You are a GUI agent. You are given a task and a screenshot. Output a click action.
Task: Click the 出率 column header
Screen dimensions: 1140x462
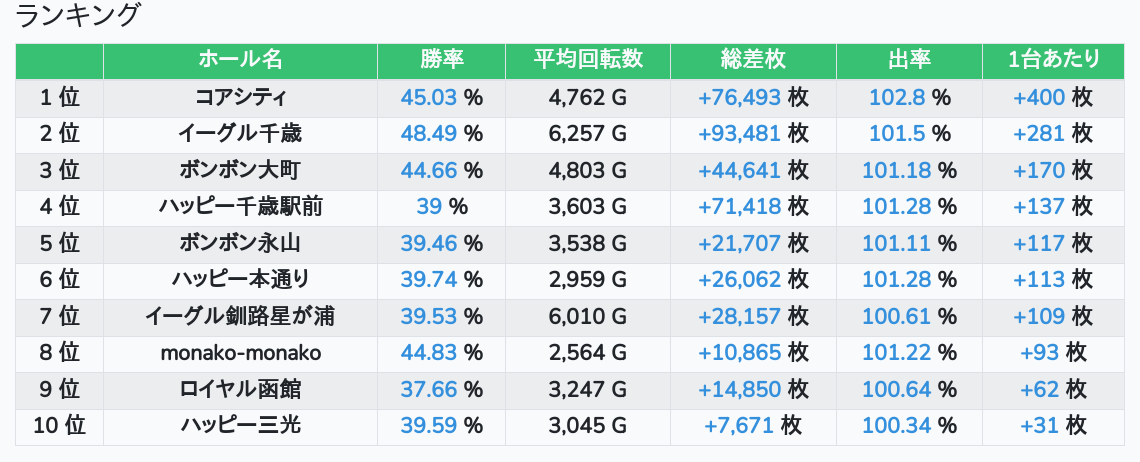[909, 60]
